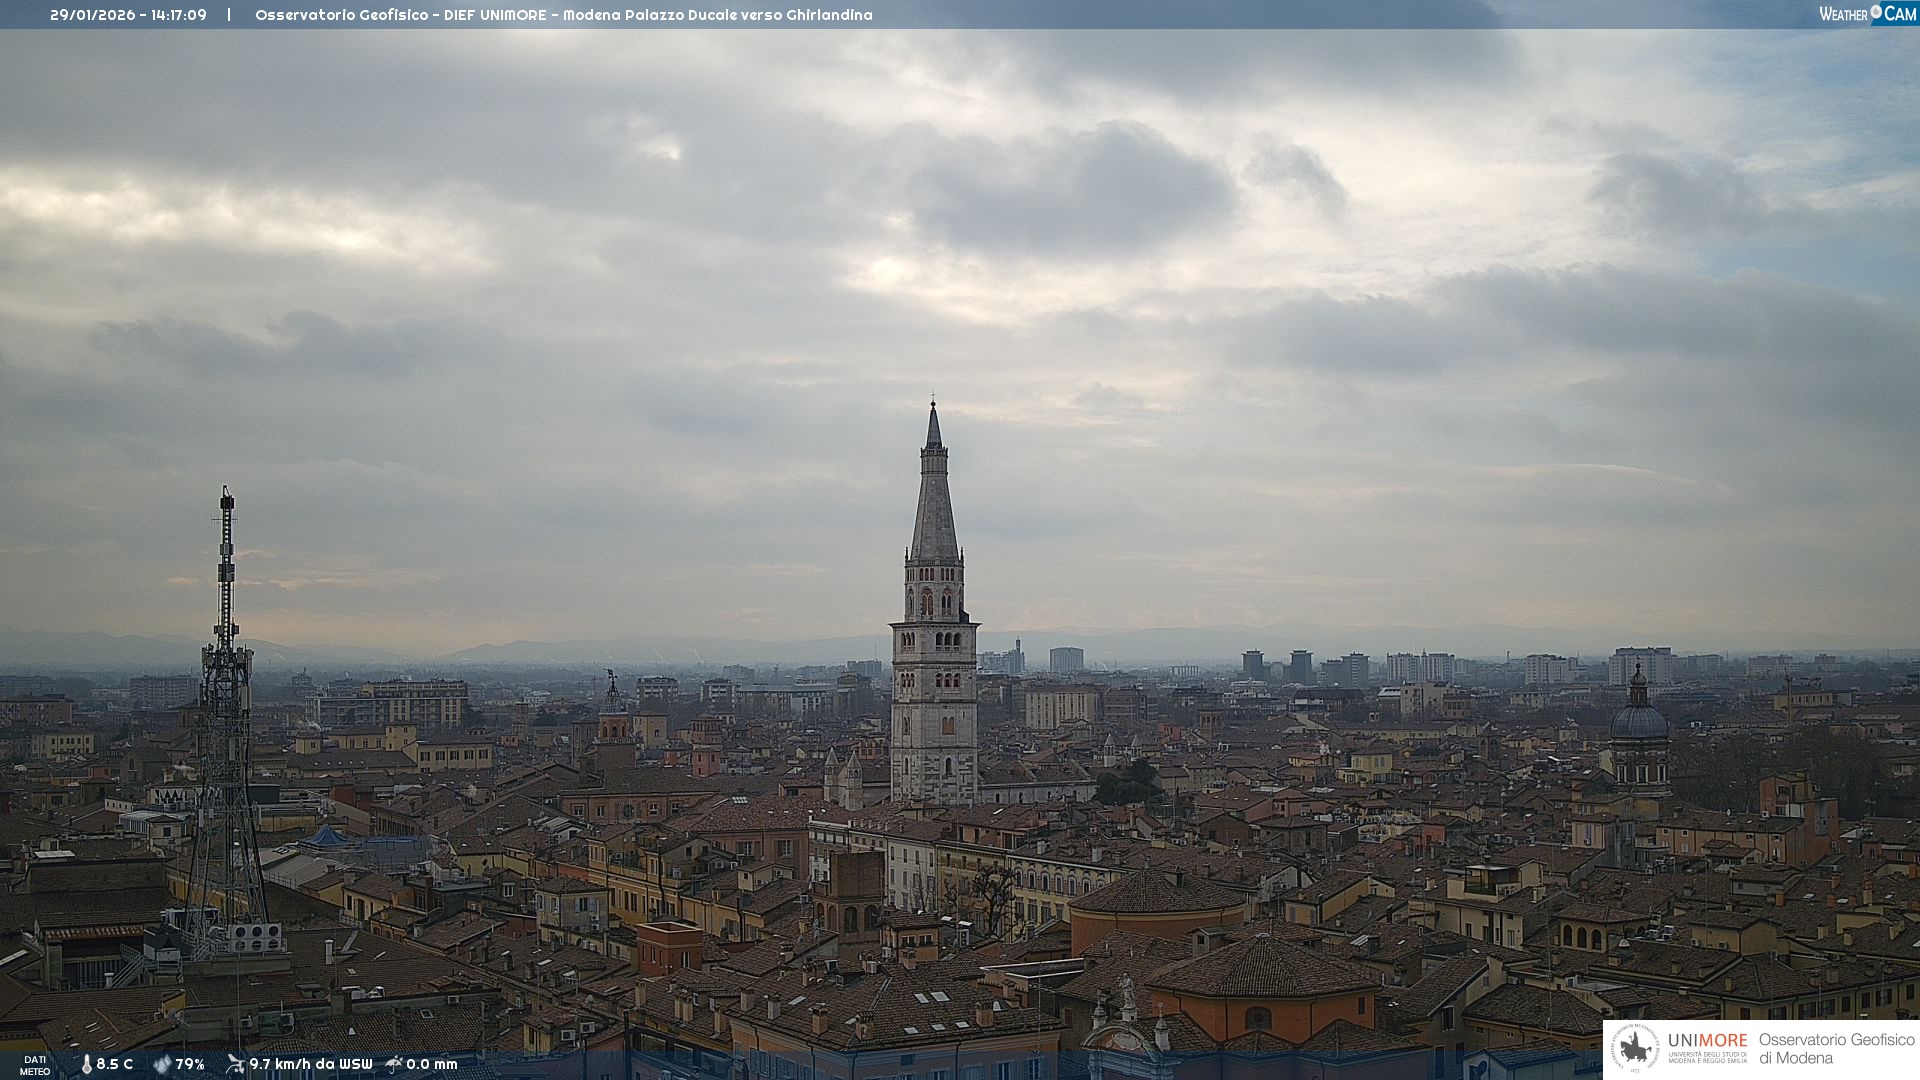Viewport: 1920px width, 1080px height.
Task: Click the 0.0 mm rainfall value
Action: [x=432, y=1064]
